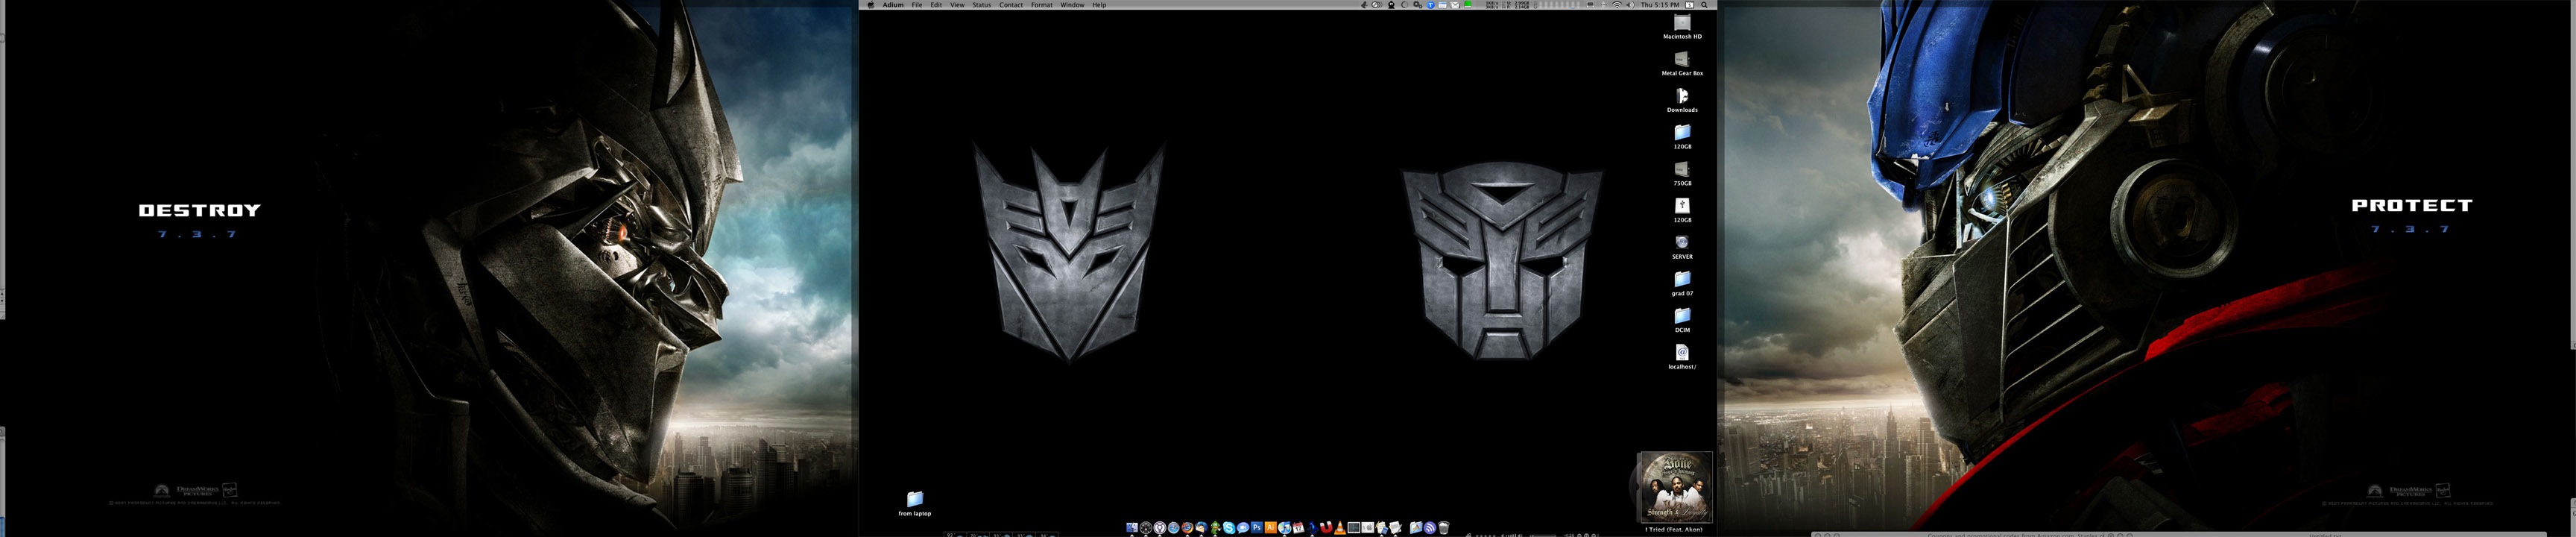This screenshot has width=2576, height=537.
Task: Launch Skype from the Dock
Action: (1229, 527)
